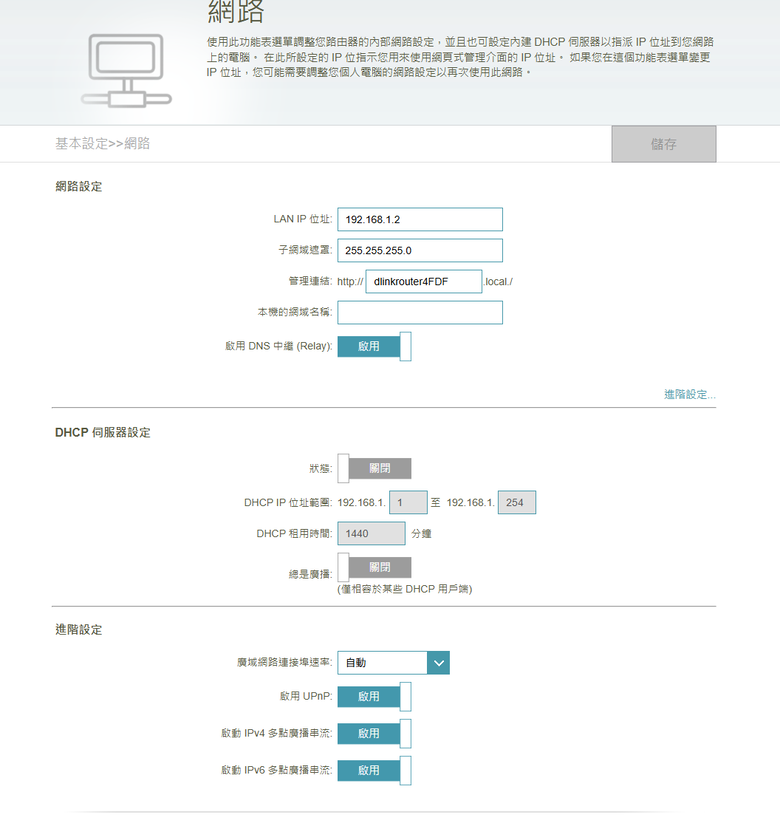
Task: Click the network computer icon in header
Action: click(x=126, y=71)
